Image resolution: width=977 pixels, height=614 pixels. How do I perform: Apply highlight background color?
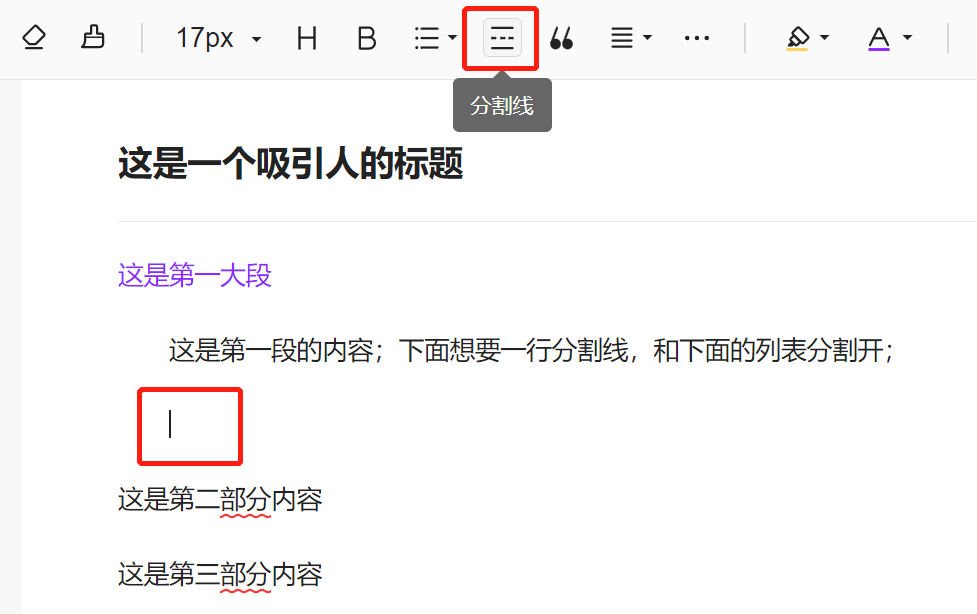click(x=798, y=38)
